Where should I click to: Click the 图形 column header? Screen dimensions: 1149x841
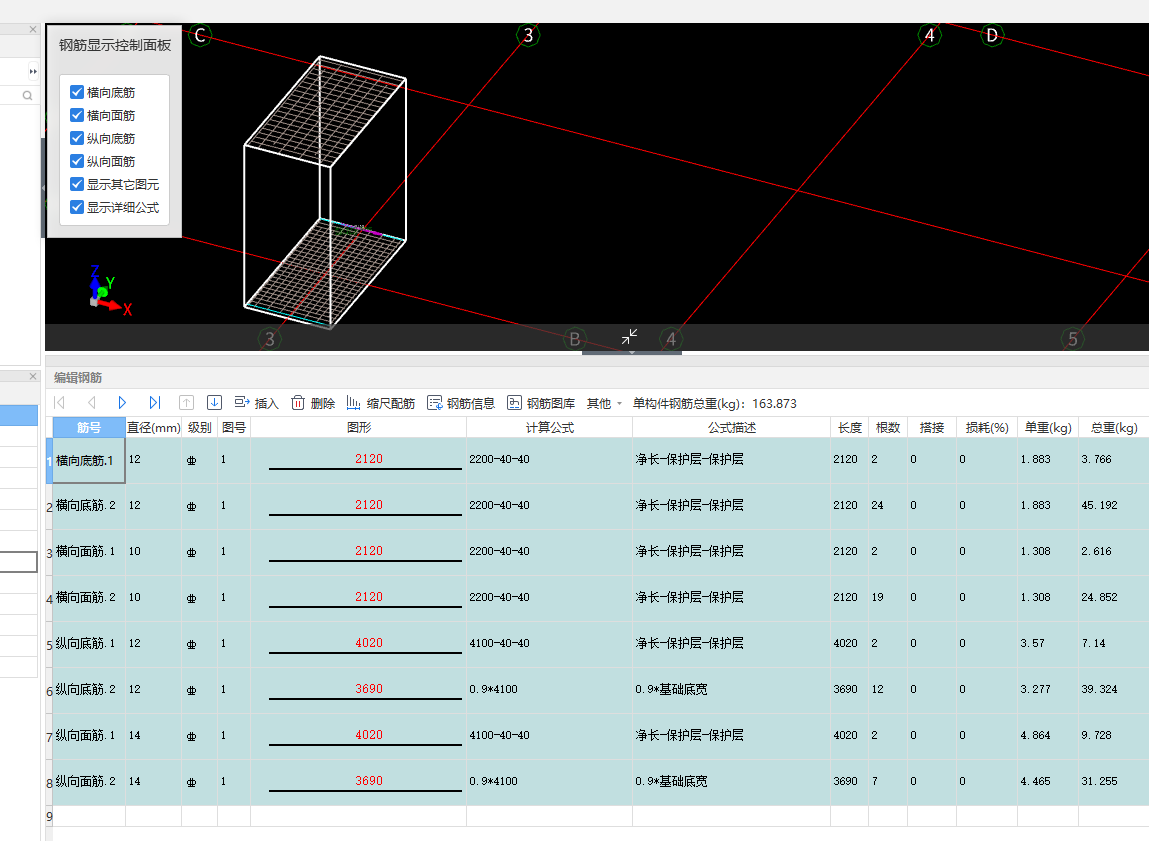point(358,427)
